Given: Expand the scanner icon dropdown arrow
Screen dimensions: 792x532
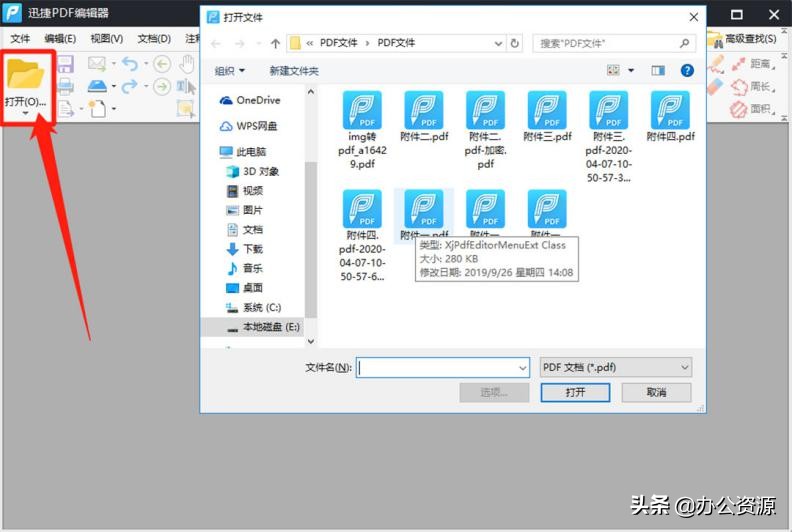Looking at the screenshot, I should pos(114,86).
